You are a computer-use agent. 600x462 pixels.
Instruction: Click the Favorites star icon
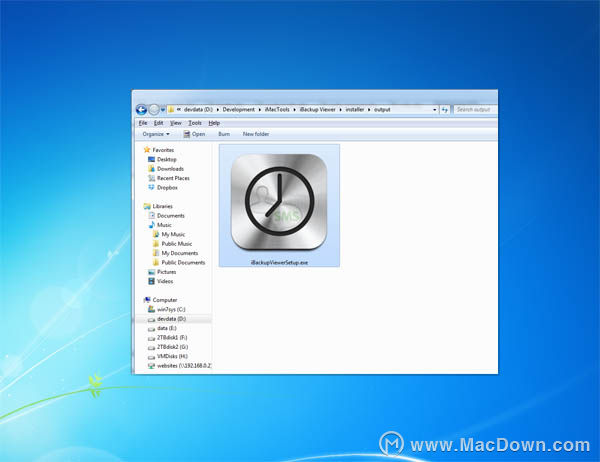click(147, 150)
